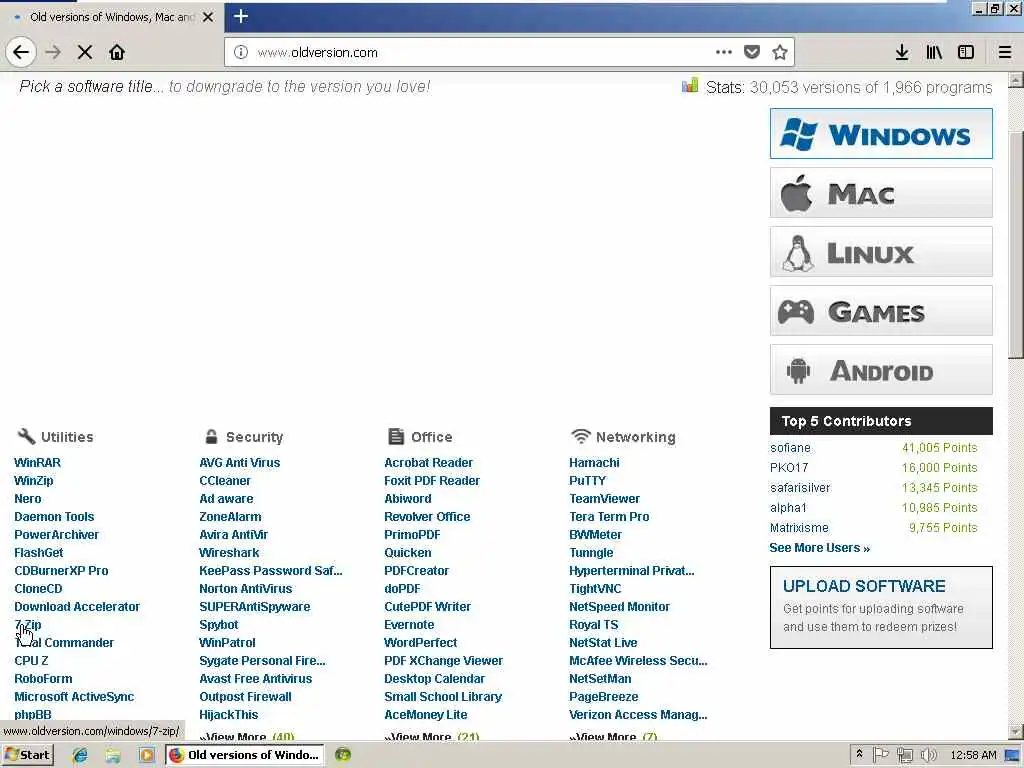Choose the Mac platform button
Screen dimensions: 1024x768
click(881, 193)
